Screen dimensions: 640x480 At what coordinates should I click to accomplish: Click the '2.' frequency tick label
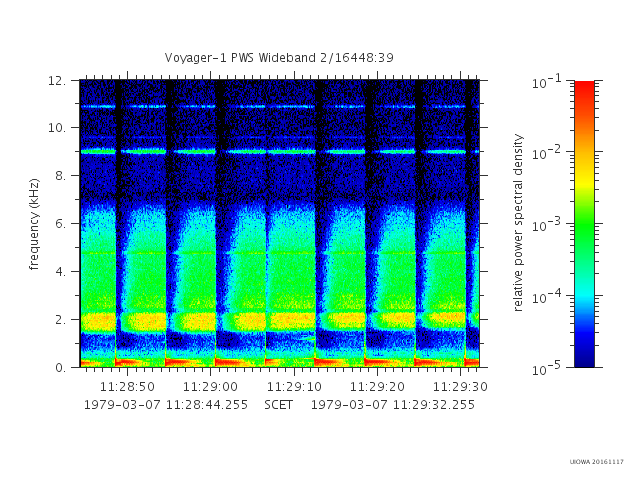60,320
